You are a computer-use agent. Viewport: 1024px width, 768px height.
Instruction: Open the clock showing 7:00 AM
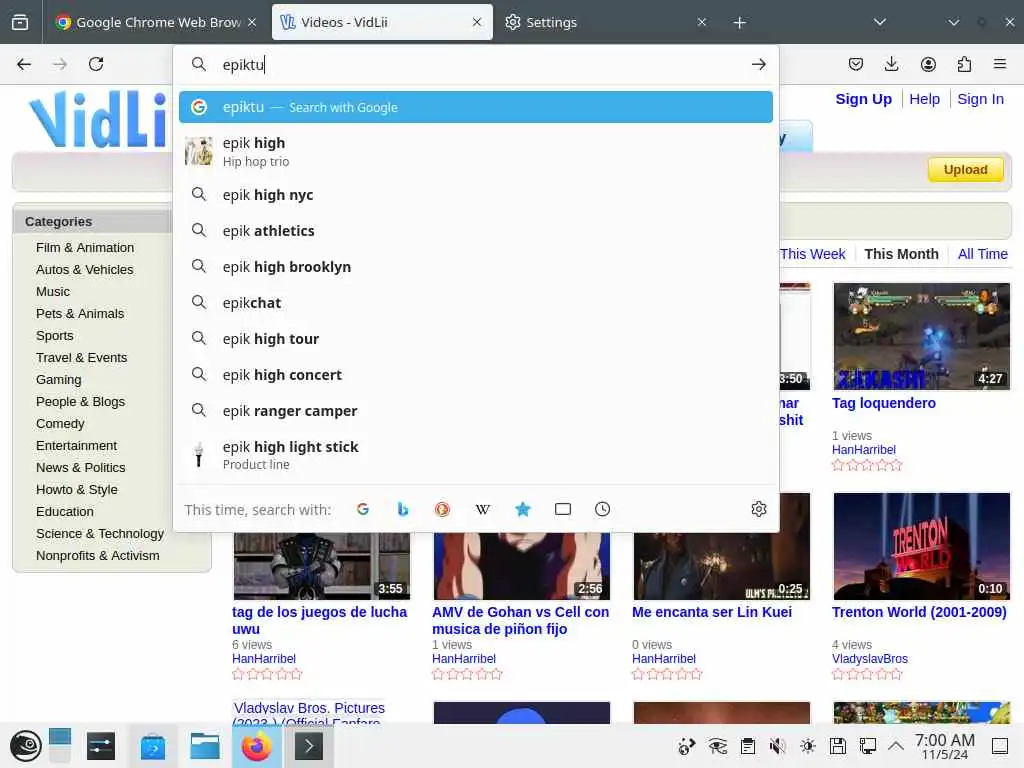pos(944,746)
